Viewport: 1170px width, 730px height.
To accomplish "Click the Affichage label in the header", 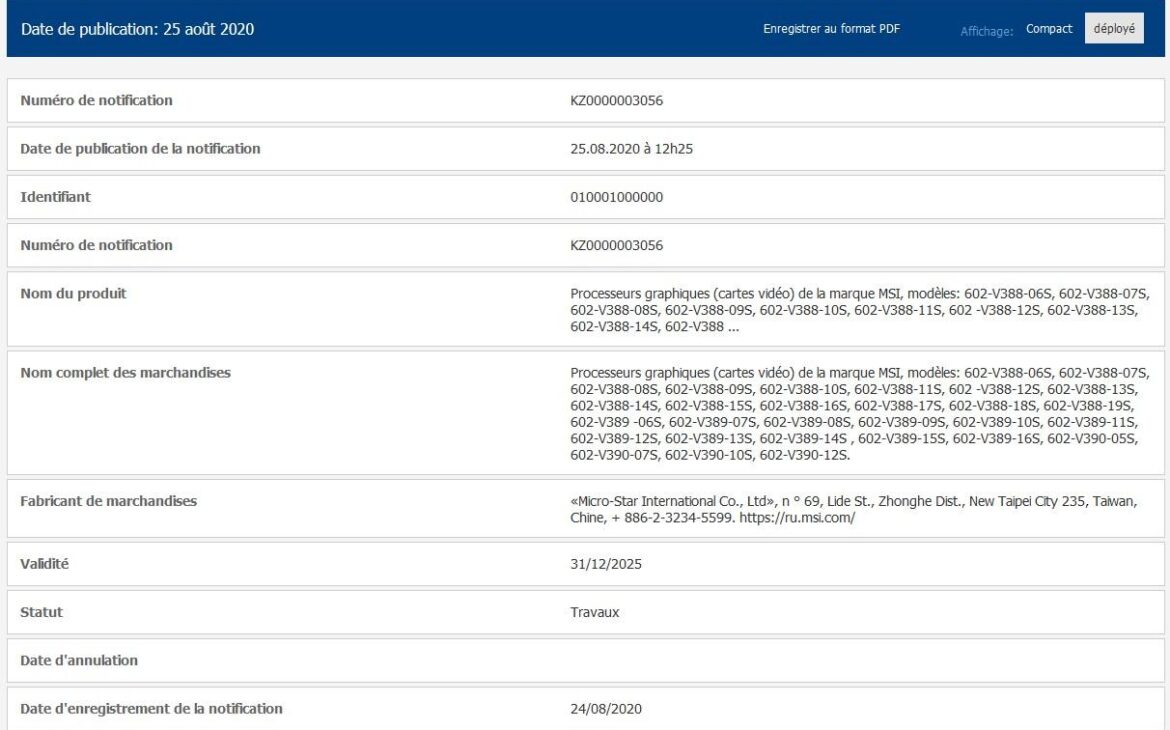I will click(987, 30).
